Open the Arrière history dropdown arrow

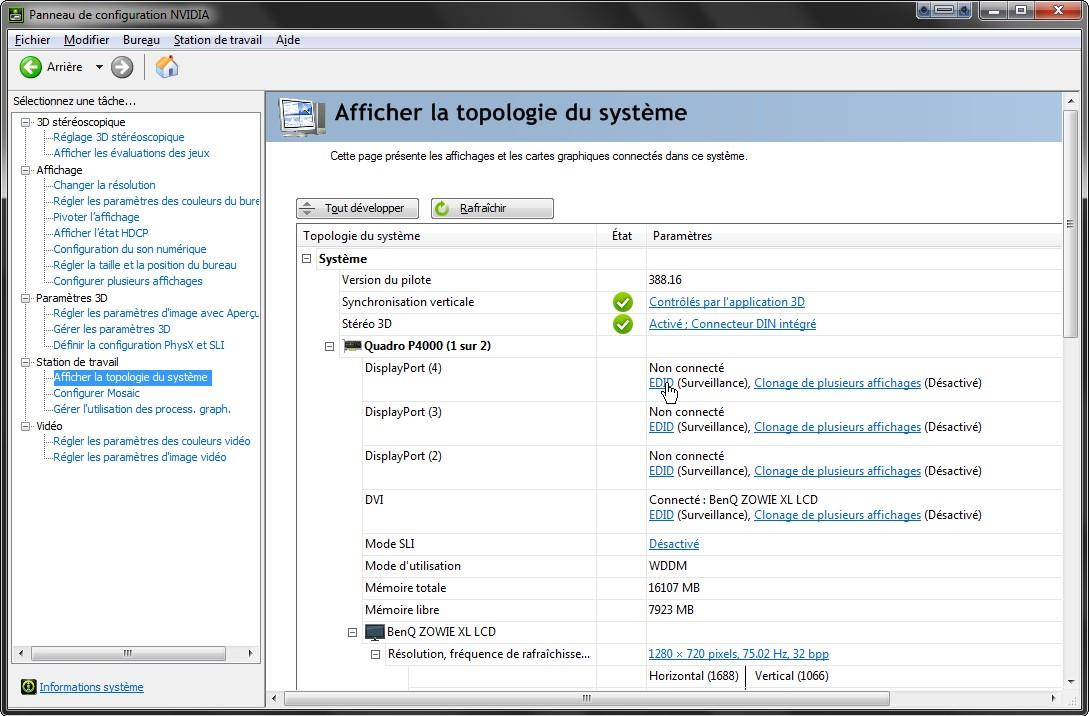99,67
